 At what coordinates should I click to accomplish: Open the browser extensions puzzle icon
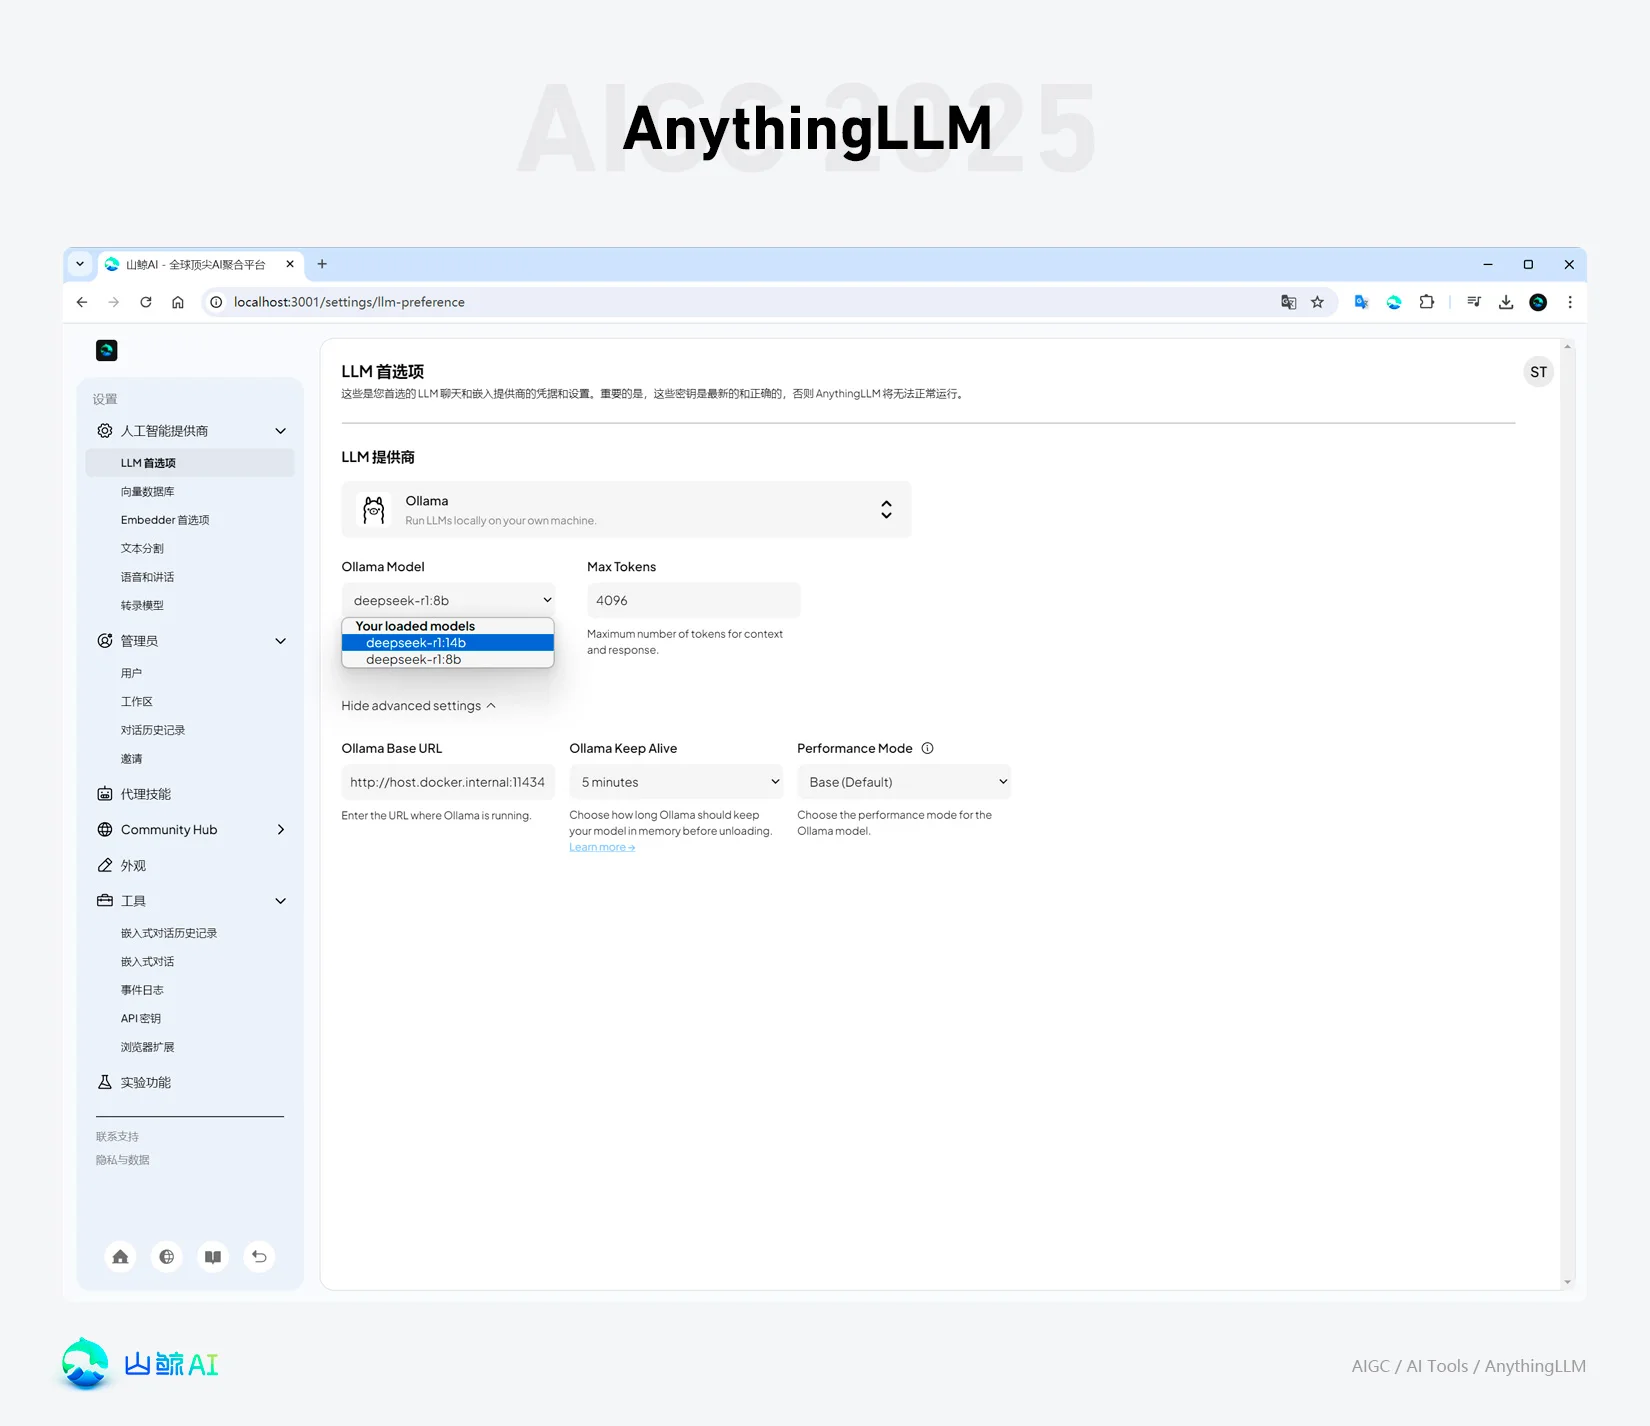pos(1427,302)
